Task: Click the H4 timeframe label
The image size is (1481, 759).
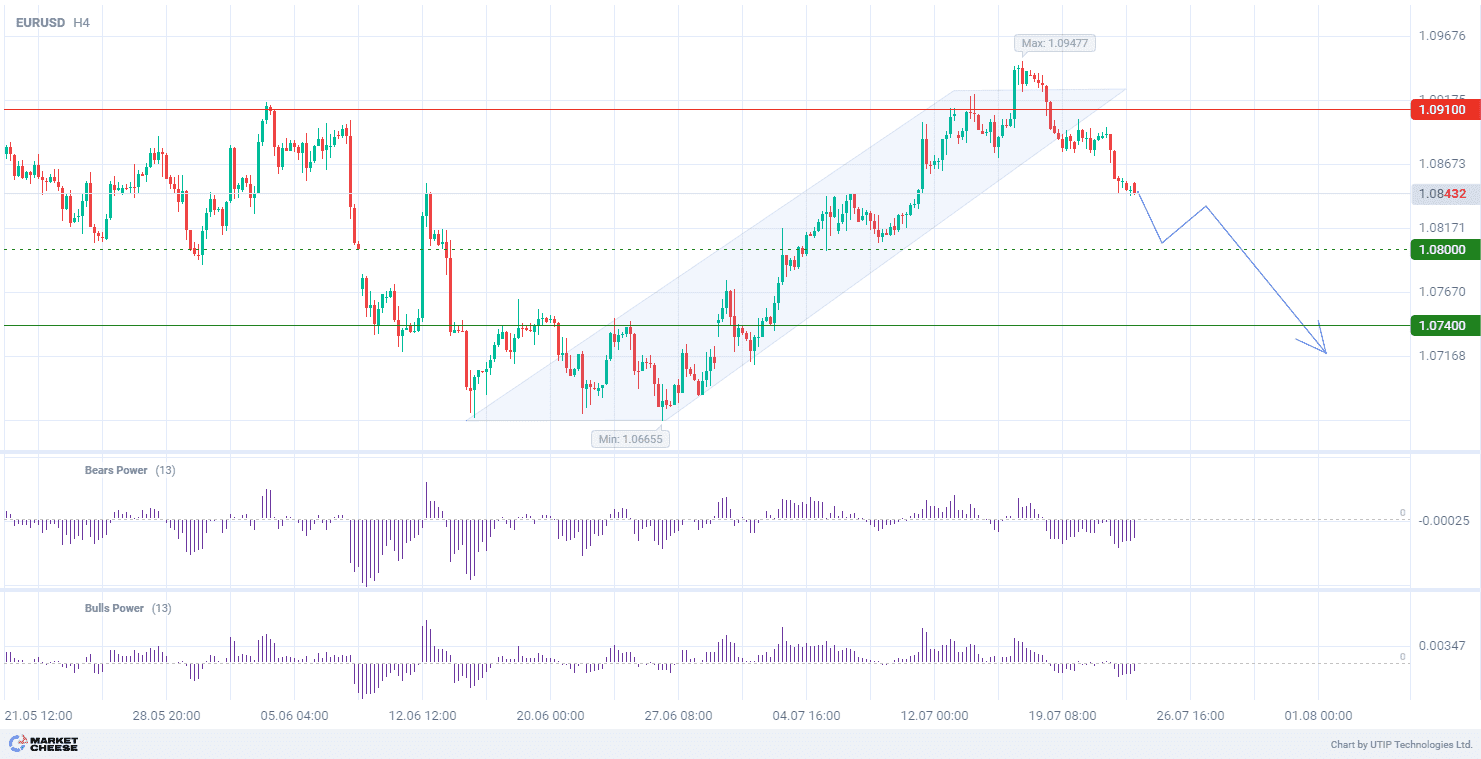Action: (81, 22)
